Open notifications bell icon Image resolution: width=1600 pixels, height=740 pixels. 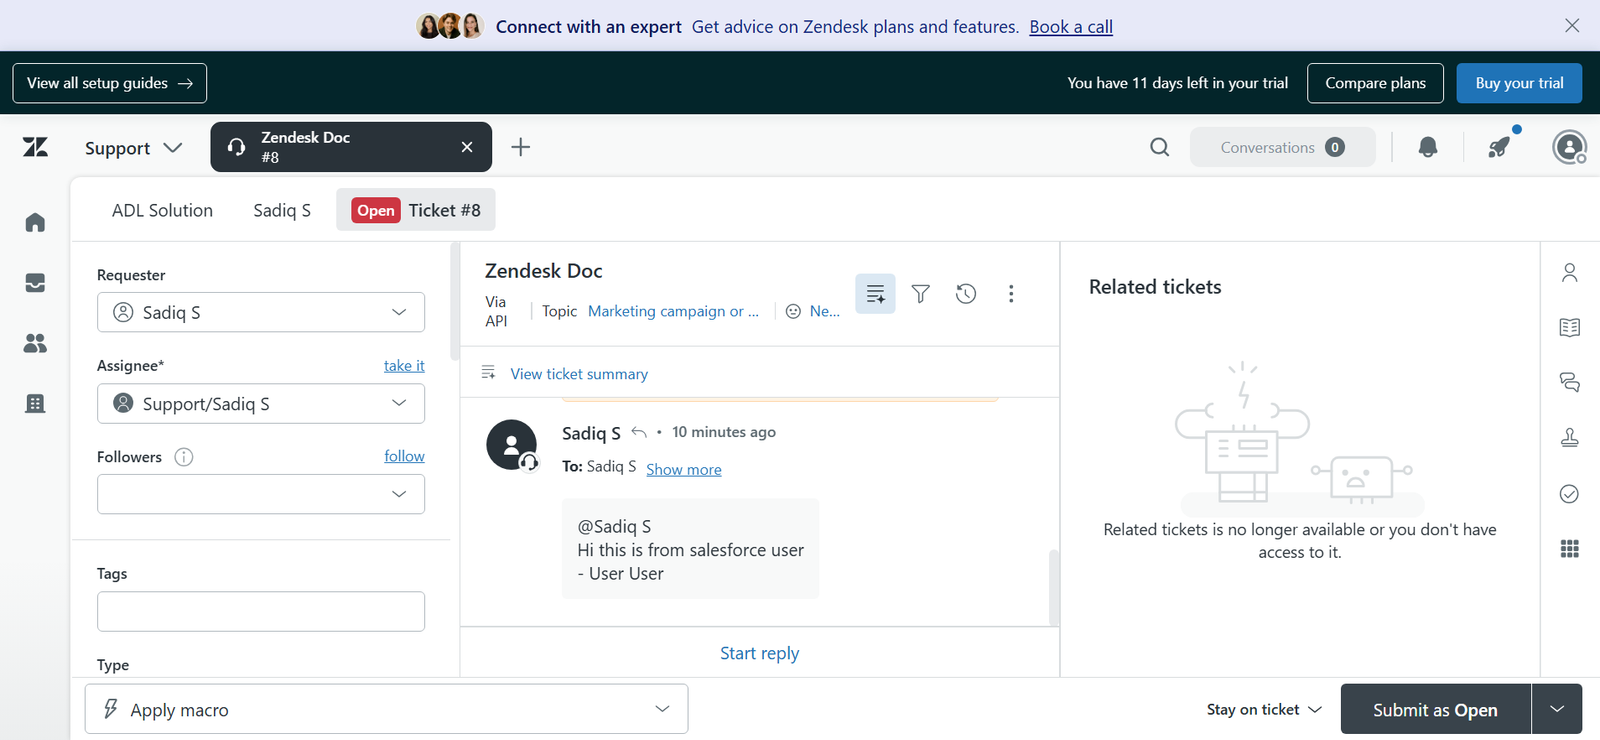(1428, 147)
